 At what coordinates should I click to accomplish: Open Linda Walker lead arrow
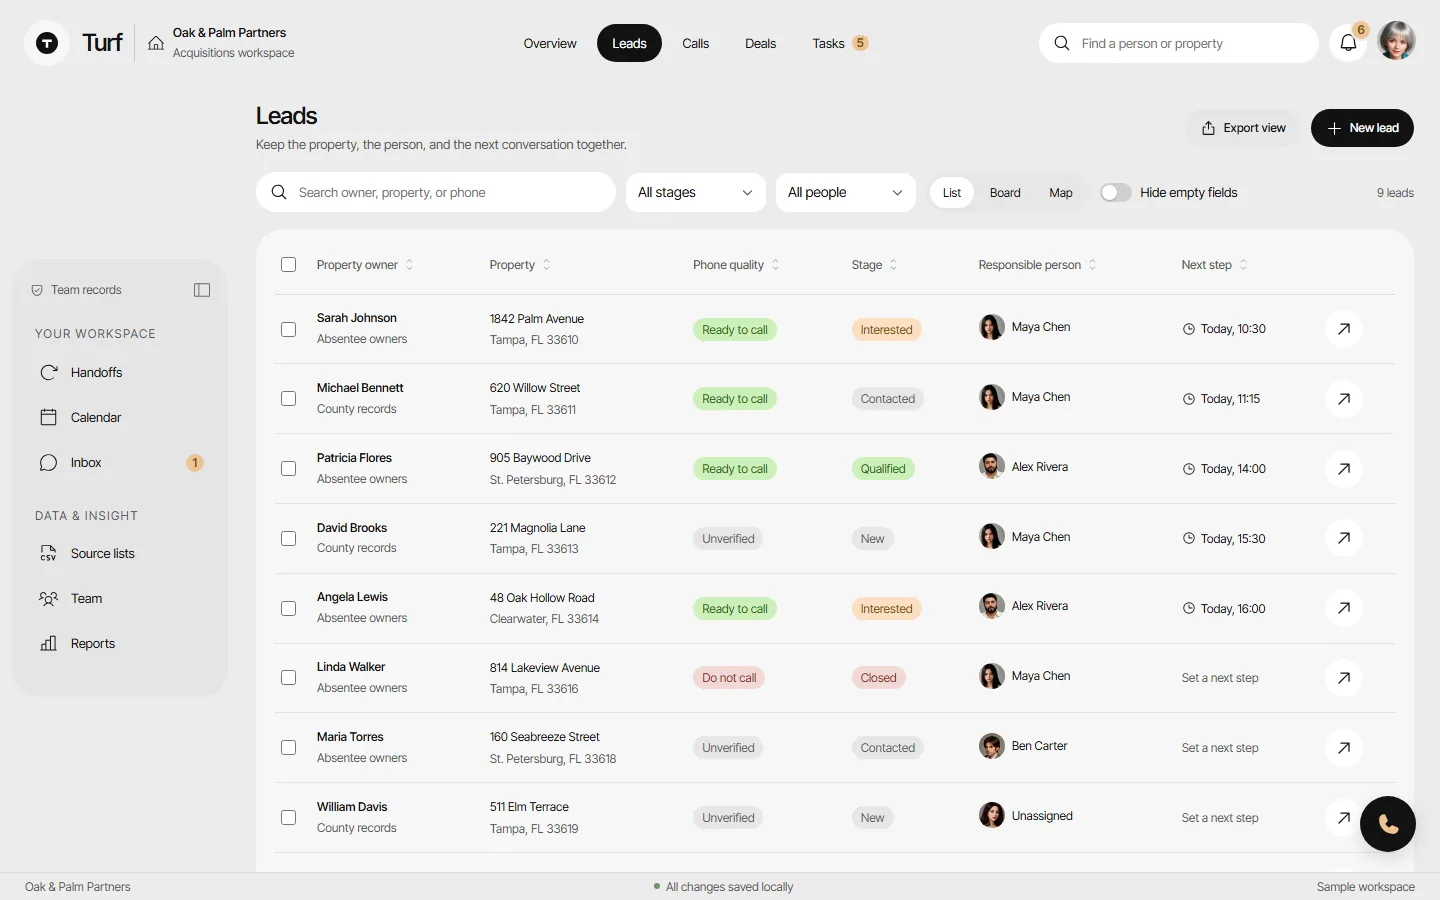1344,678
